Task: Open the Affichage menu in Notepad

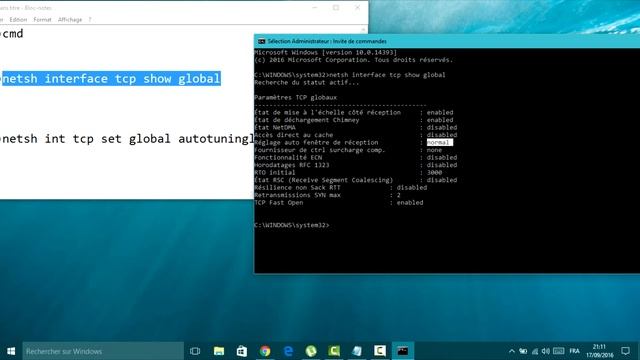Action: click(x=70, y=20)
